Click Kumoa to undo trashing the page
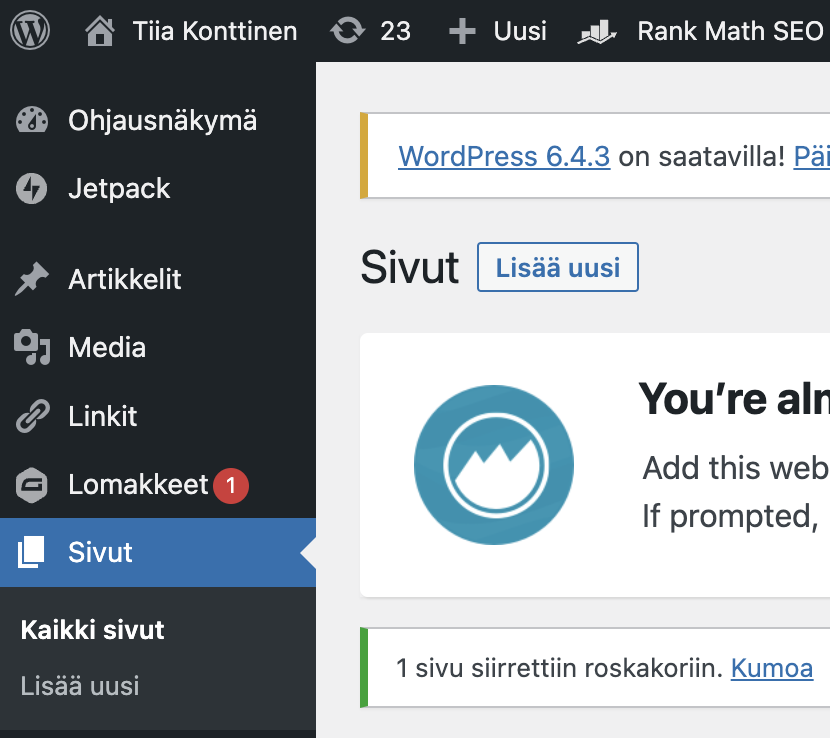The height and width of the screenshot is (738, 830). pos(771,668)
